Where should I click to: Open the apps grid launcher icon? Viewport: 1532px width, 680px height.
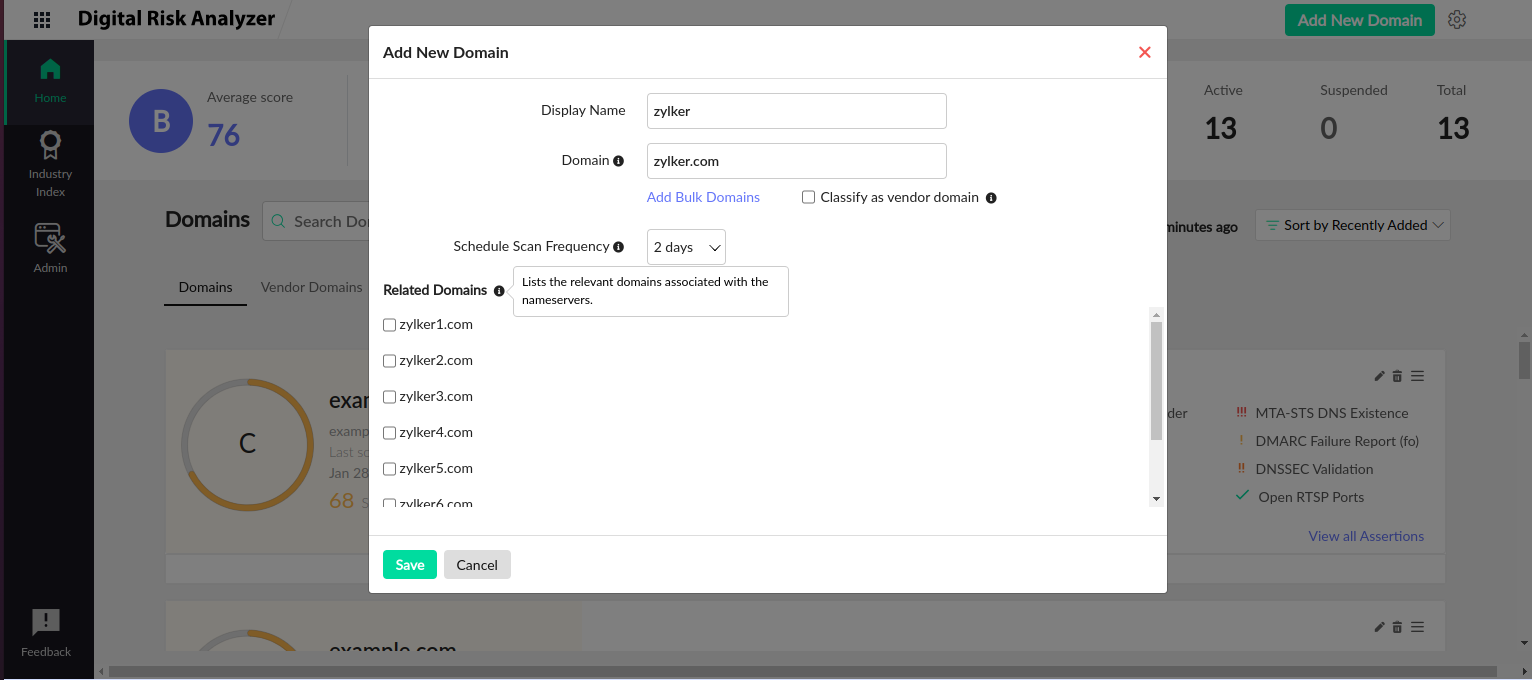tap(42, 20)
